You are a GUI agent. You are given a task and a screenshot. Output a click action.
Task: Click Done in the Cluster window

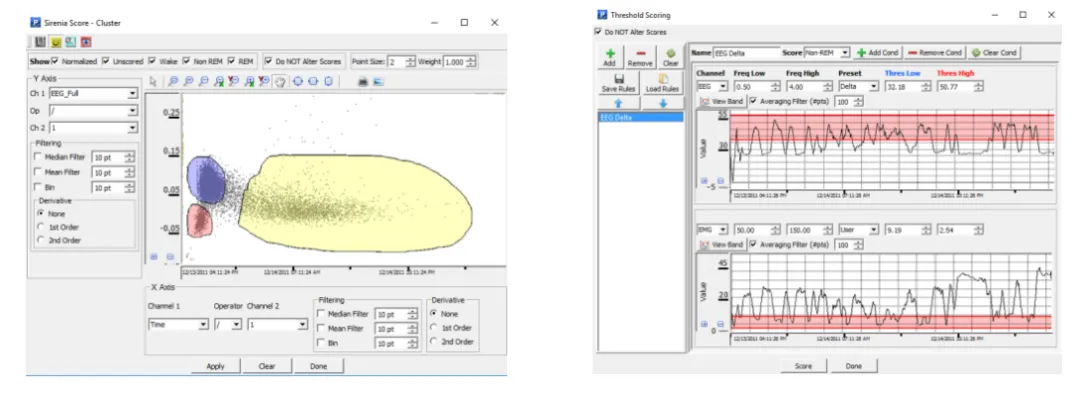[318, 366]
